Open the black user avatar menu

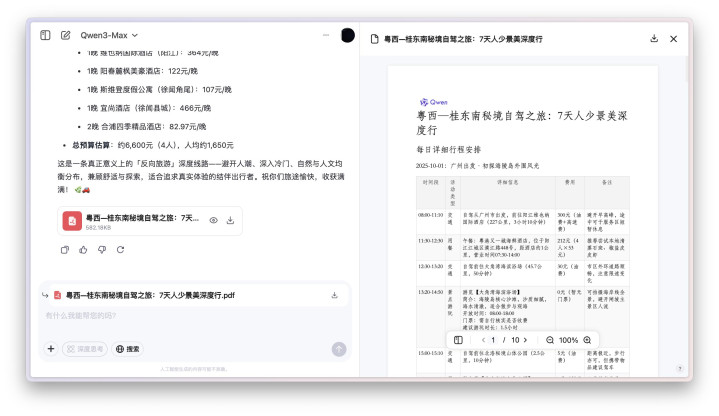pyautogui.click(x=348, y=35)
